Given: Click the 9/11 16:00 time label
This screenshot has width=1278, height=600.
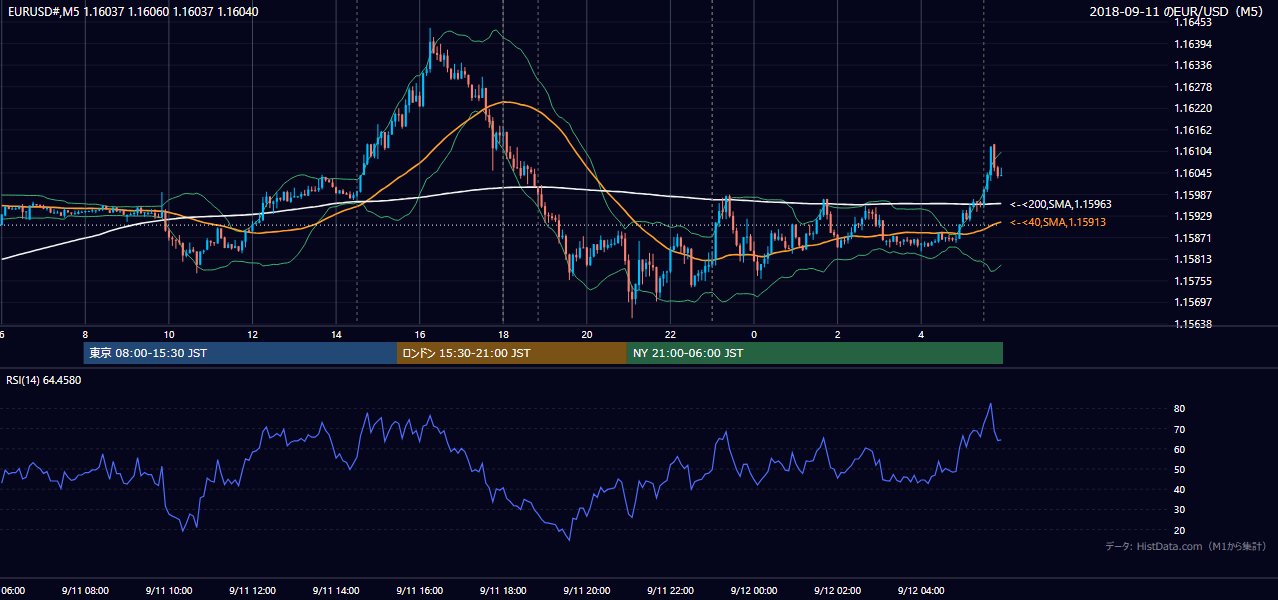Looking at the screenshot, I should (420, 591).
